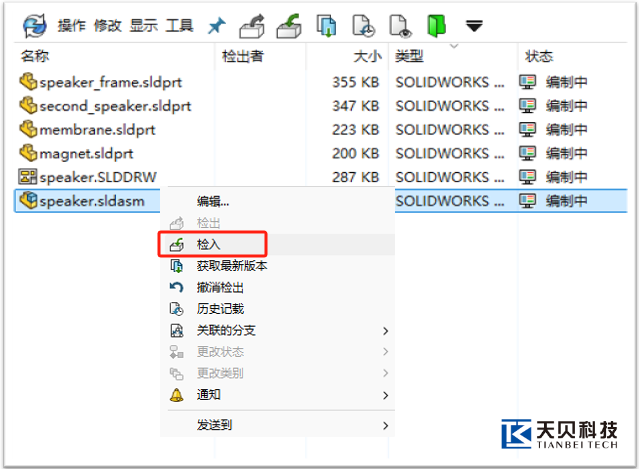Click 编制中 status of speaker_frame.sldprt
Screen dimensions: 639x469
tap(566, 82)
